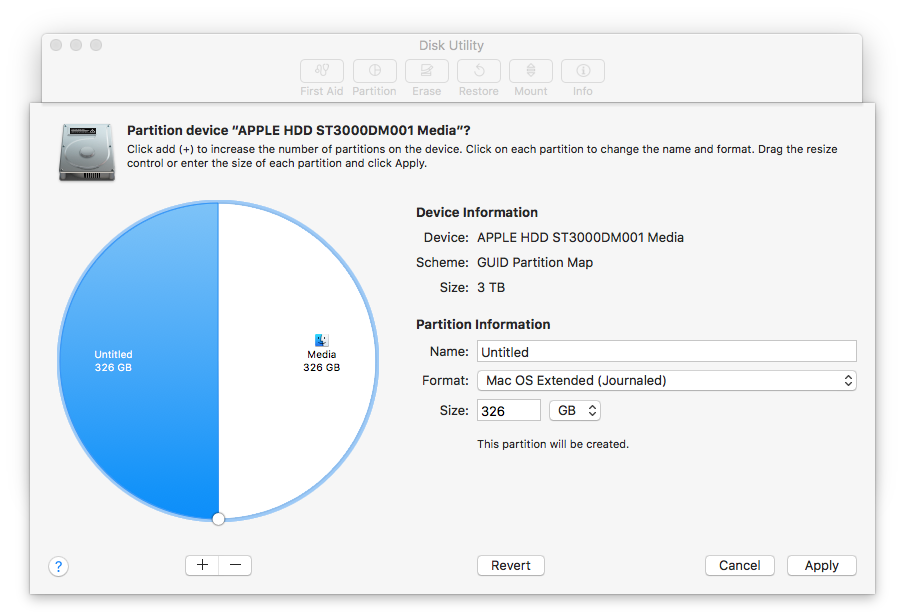
Task: Click the GUID Partition Map scheme text
Action: click(x=535, y=262)
